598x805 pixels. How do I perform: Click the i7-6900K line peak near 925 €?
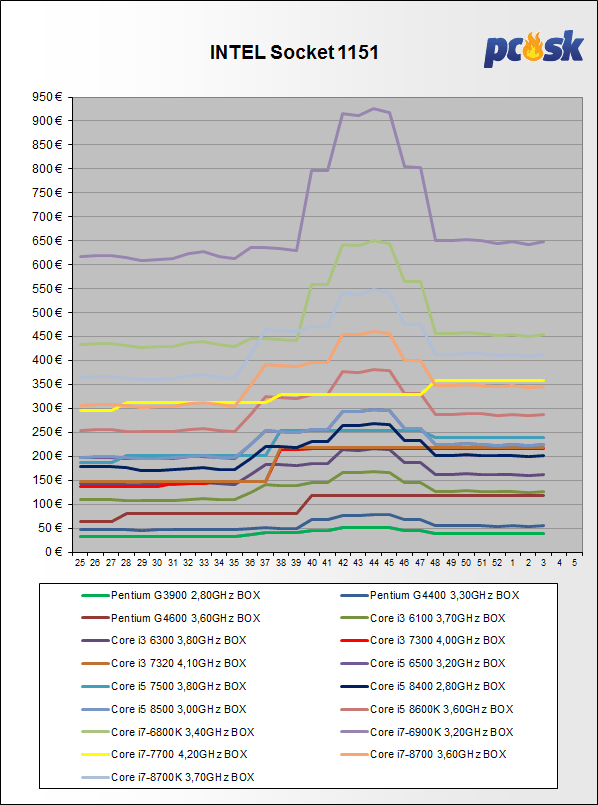pyautogui.click(x=374, y=108)
